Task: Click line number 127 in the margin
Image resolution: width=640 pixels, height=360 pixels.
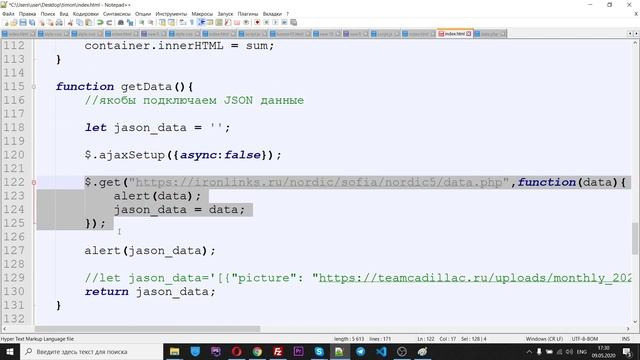Action: pyautogui.click(x=14, y=250)
